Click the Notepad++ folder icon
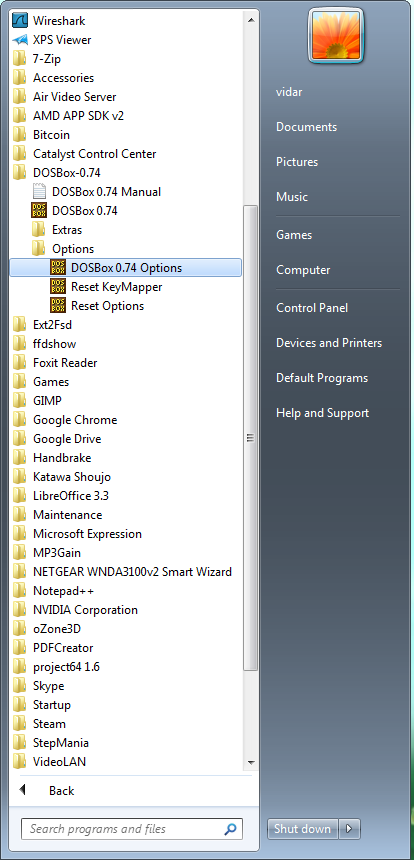This screenshot has width=414, height=860. click(x=20, y=591)
